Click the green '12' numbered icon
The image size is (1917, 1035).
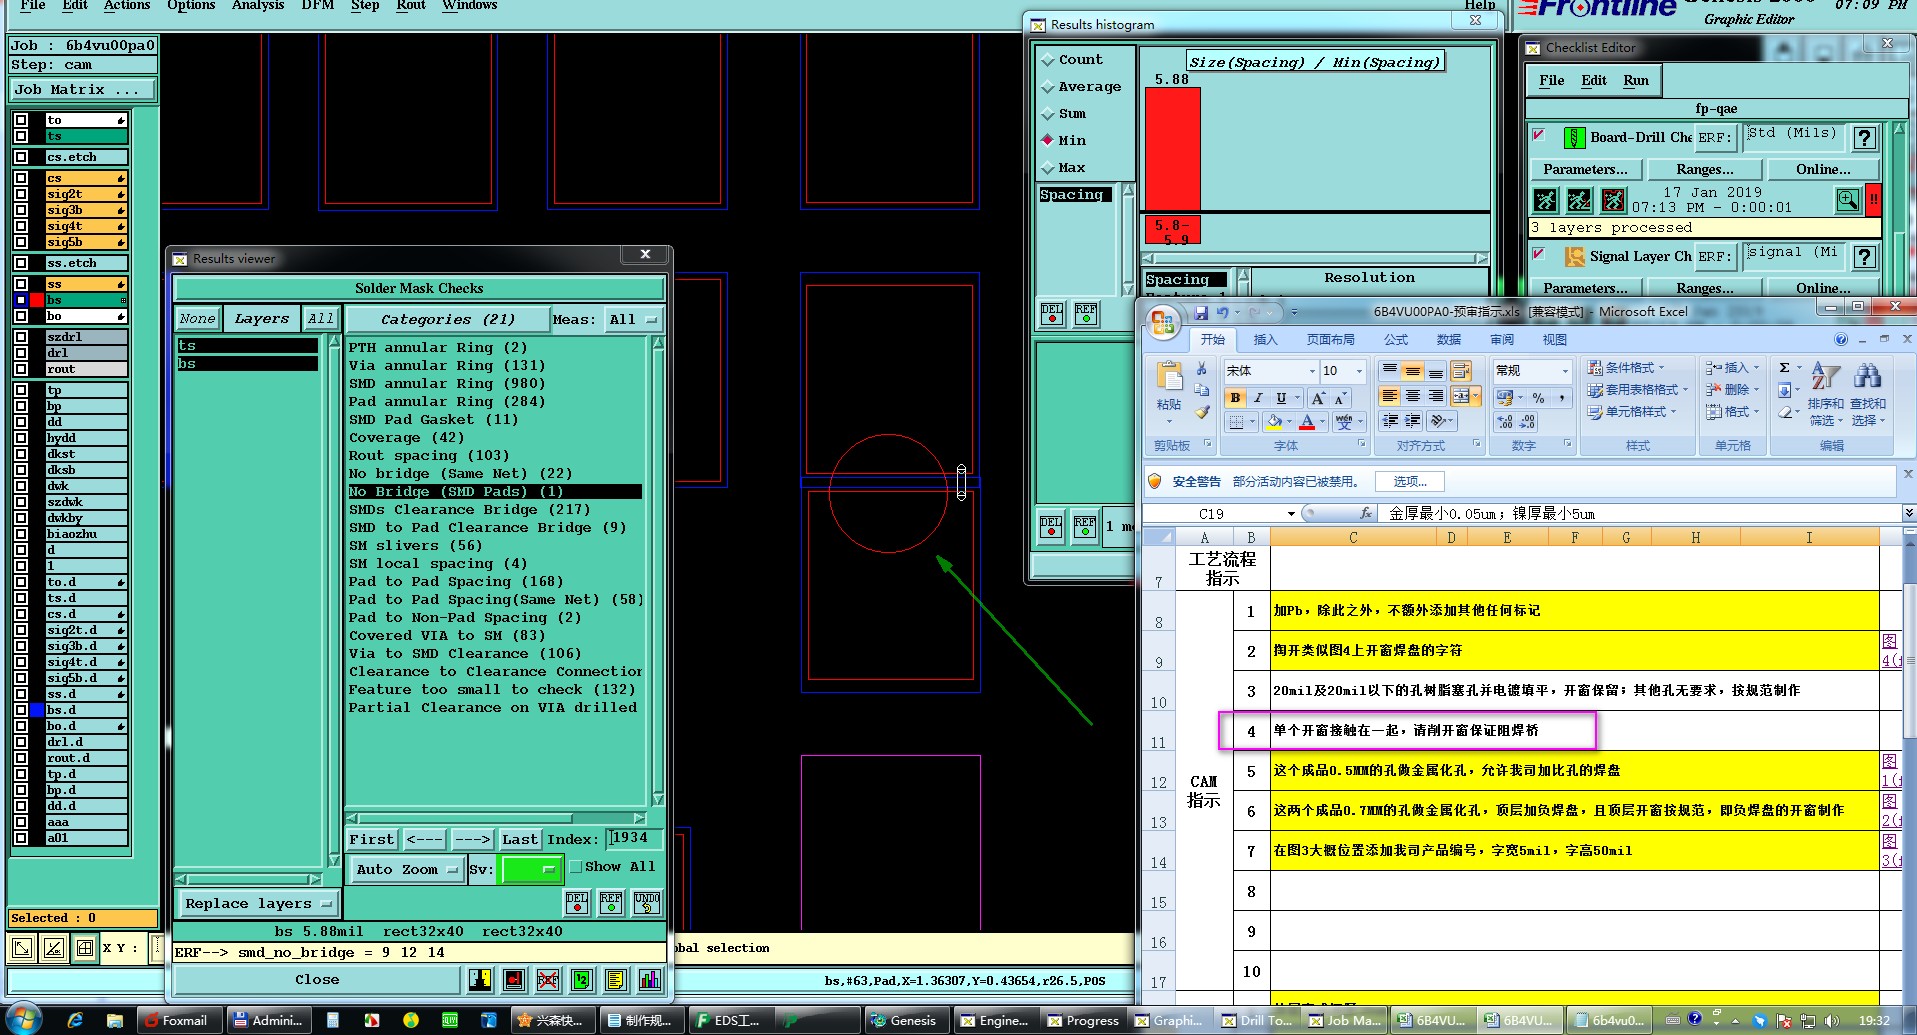point(582,980)
